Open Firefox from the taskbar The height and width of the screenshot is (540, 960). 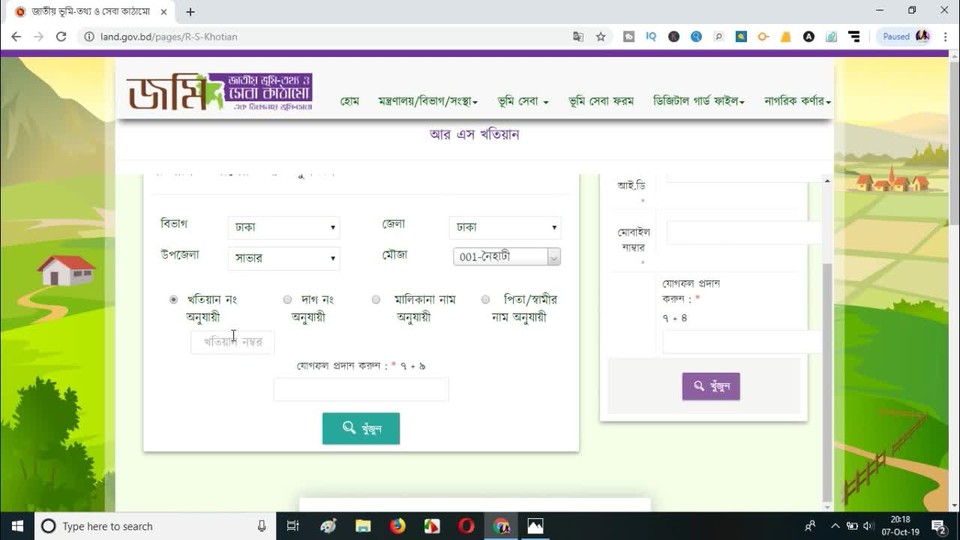(397, 526)
